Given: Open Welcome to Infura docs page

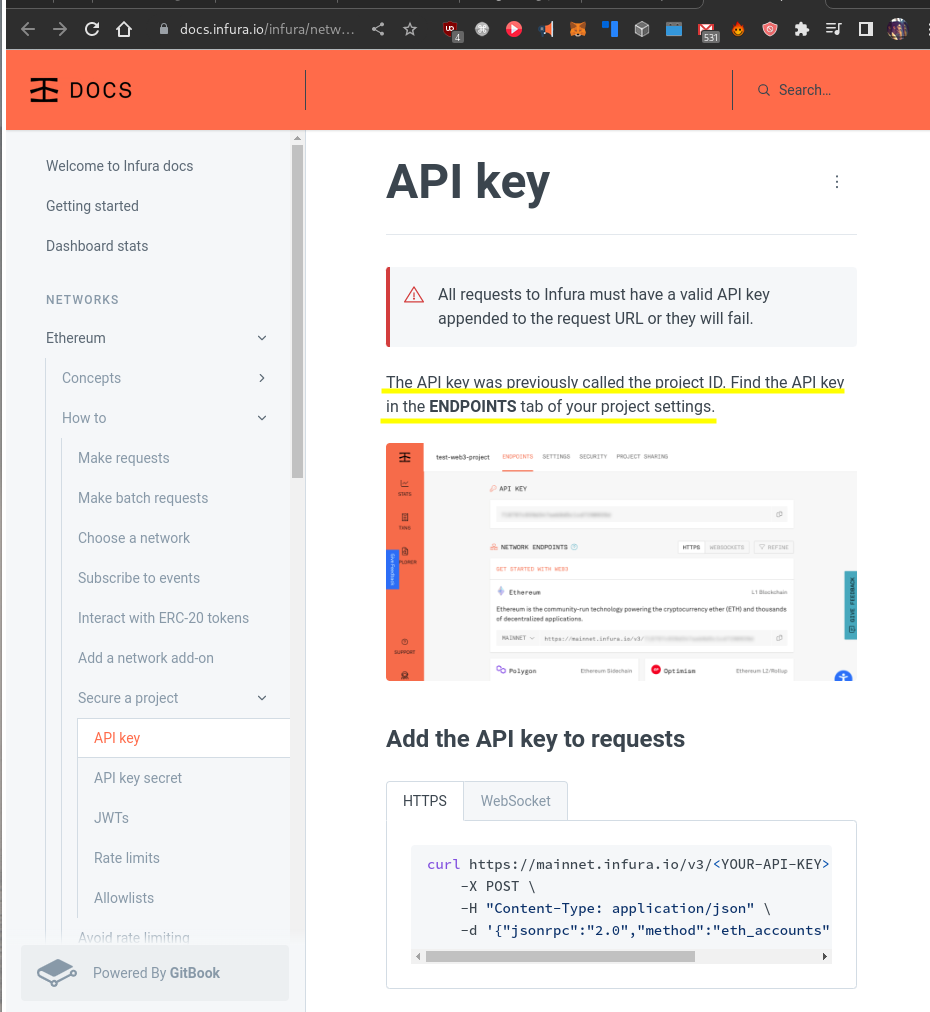Looking at the screenshot, I should point(119,166).
